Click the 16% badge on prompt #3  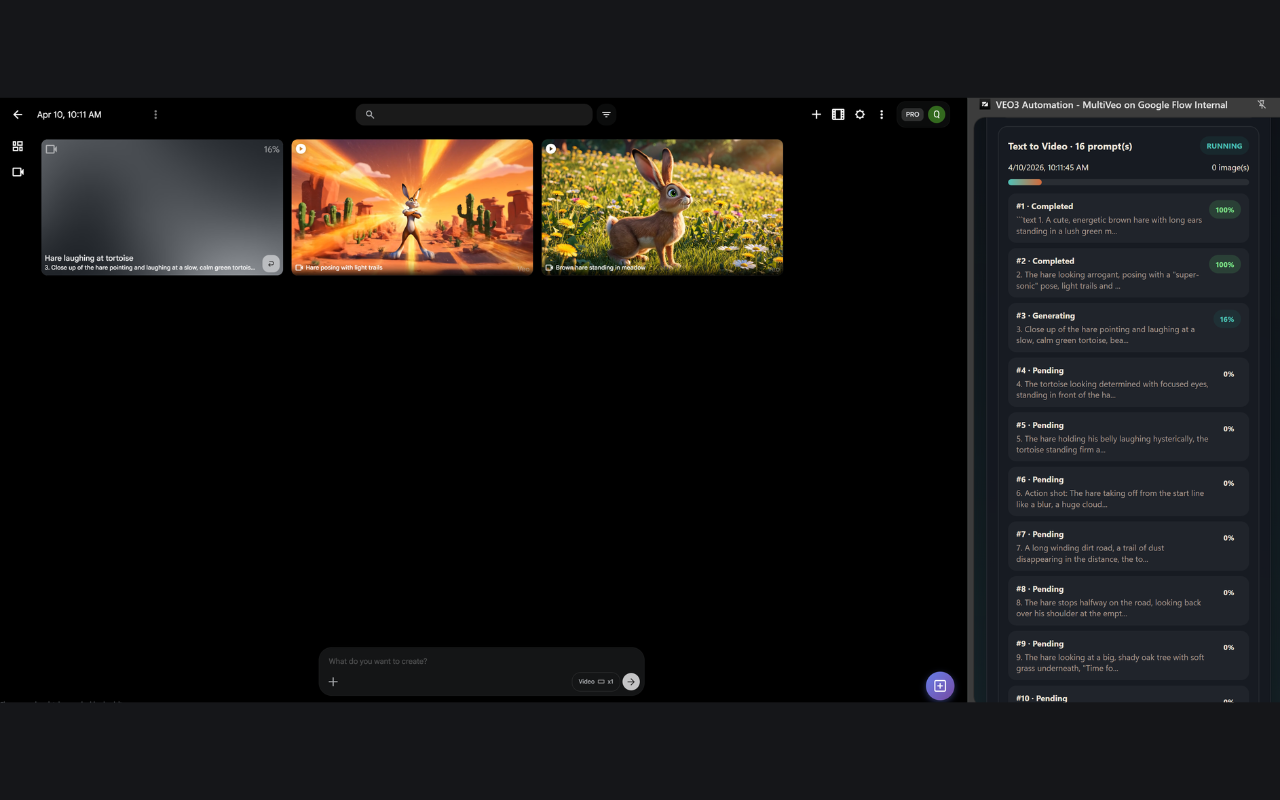click(x=1227, y=319)
